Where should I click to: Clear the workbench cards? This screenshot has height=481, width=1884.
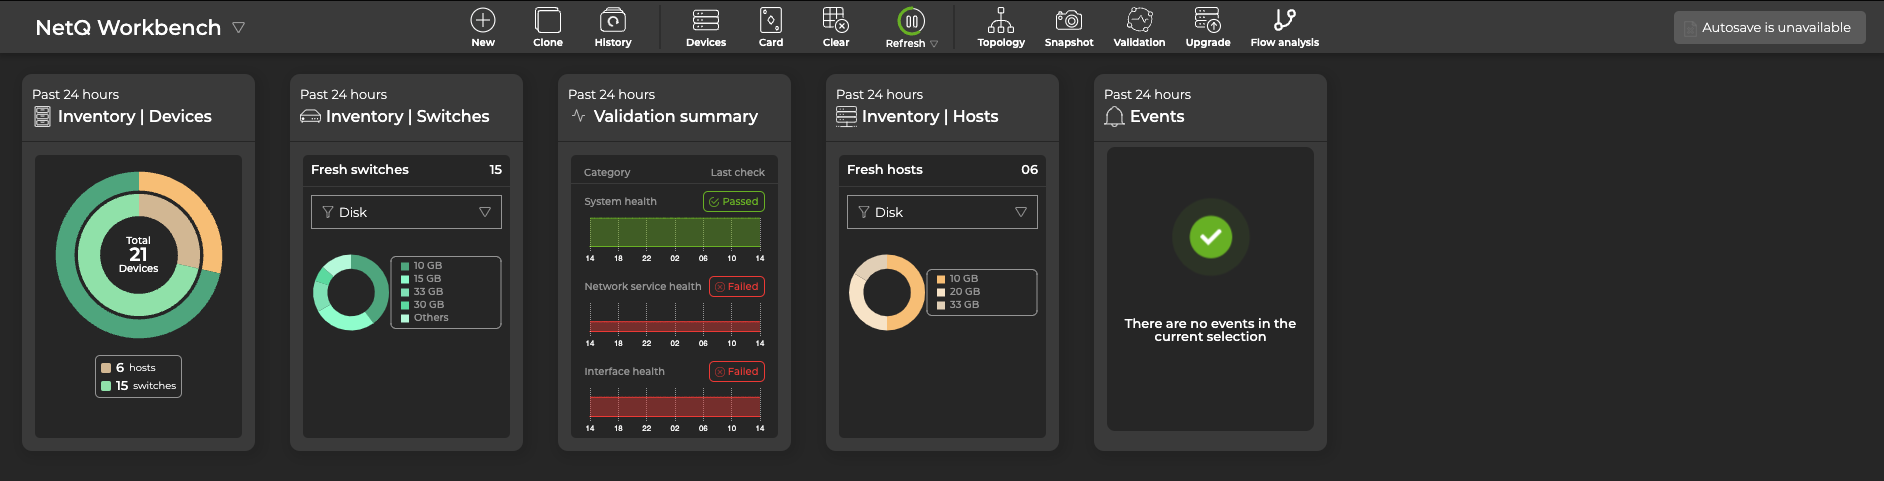click(x=836, y=21)
